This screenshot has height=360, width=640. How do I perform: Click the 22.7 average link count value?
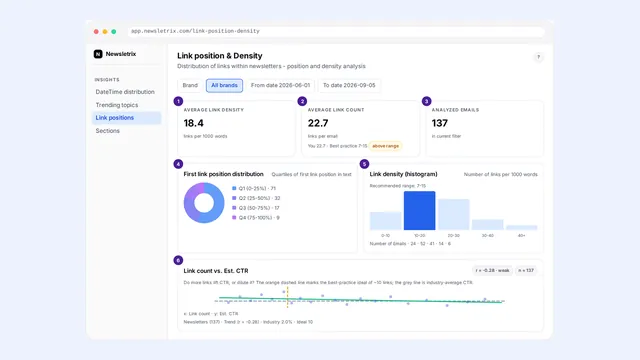tap(318, 123)
